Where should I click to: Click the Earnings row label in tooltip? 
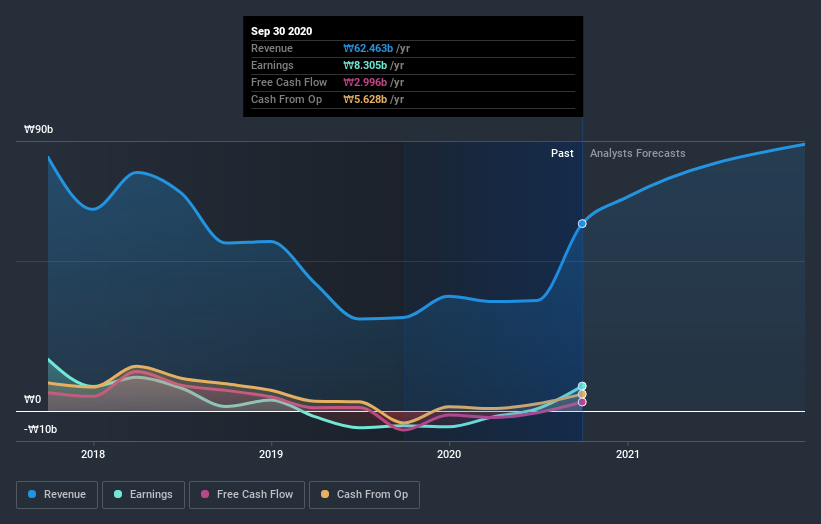pyautogui.click(x=272, y=65)
